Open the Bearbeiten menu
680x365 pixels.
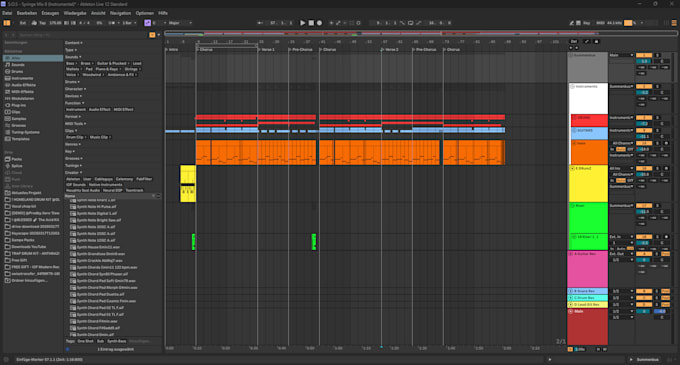[26, 13]
